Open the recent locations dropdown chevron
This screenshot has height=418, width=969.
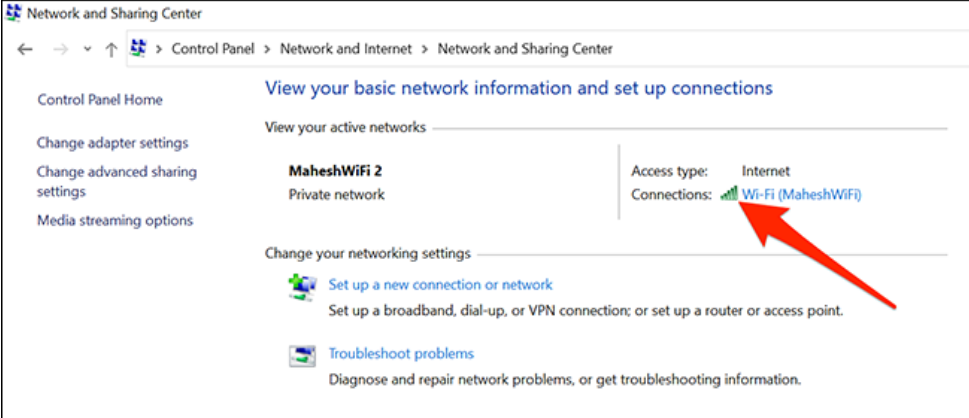tap(88, 49)
